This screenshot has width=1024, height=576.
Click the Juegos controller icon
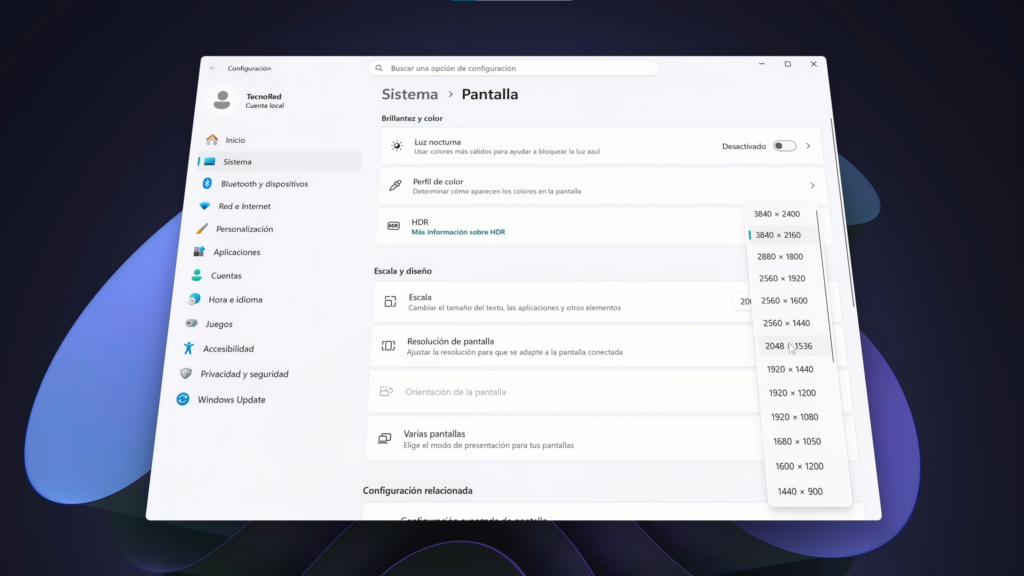coord(191,323)
